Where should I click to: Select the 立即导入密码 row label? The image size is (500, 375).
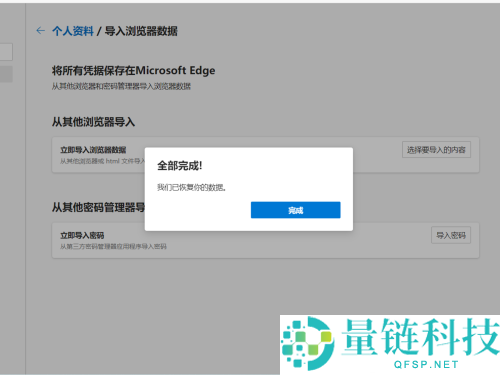(82, 235)
